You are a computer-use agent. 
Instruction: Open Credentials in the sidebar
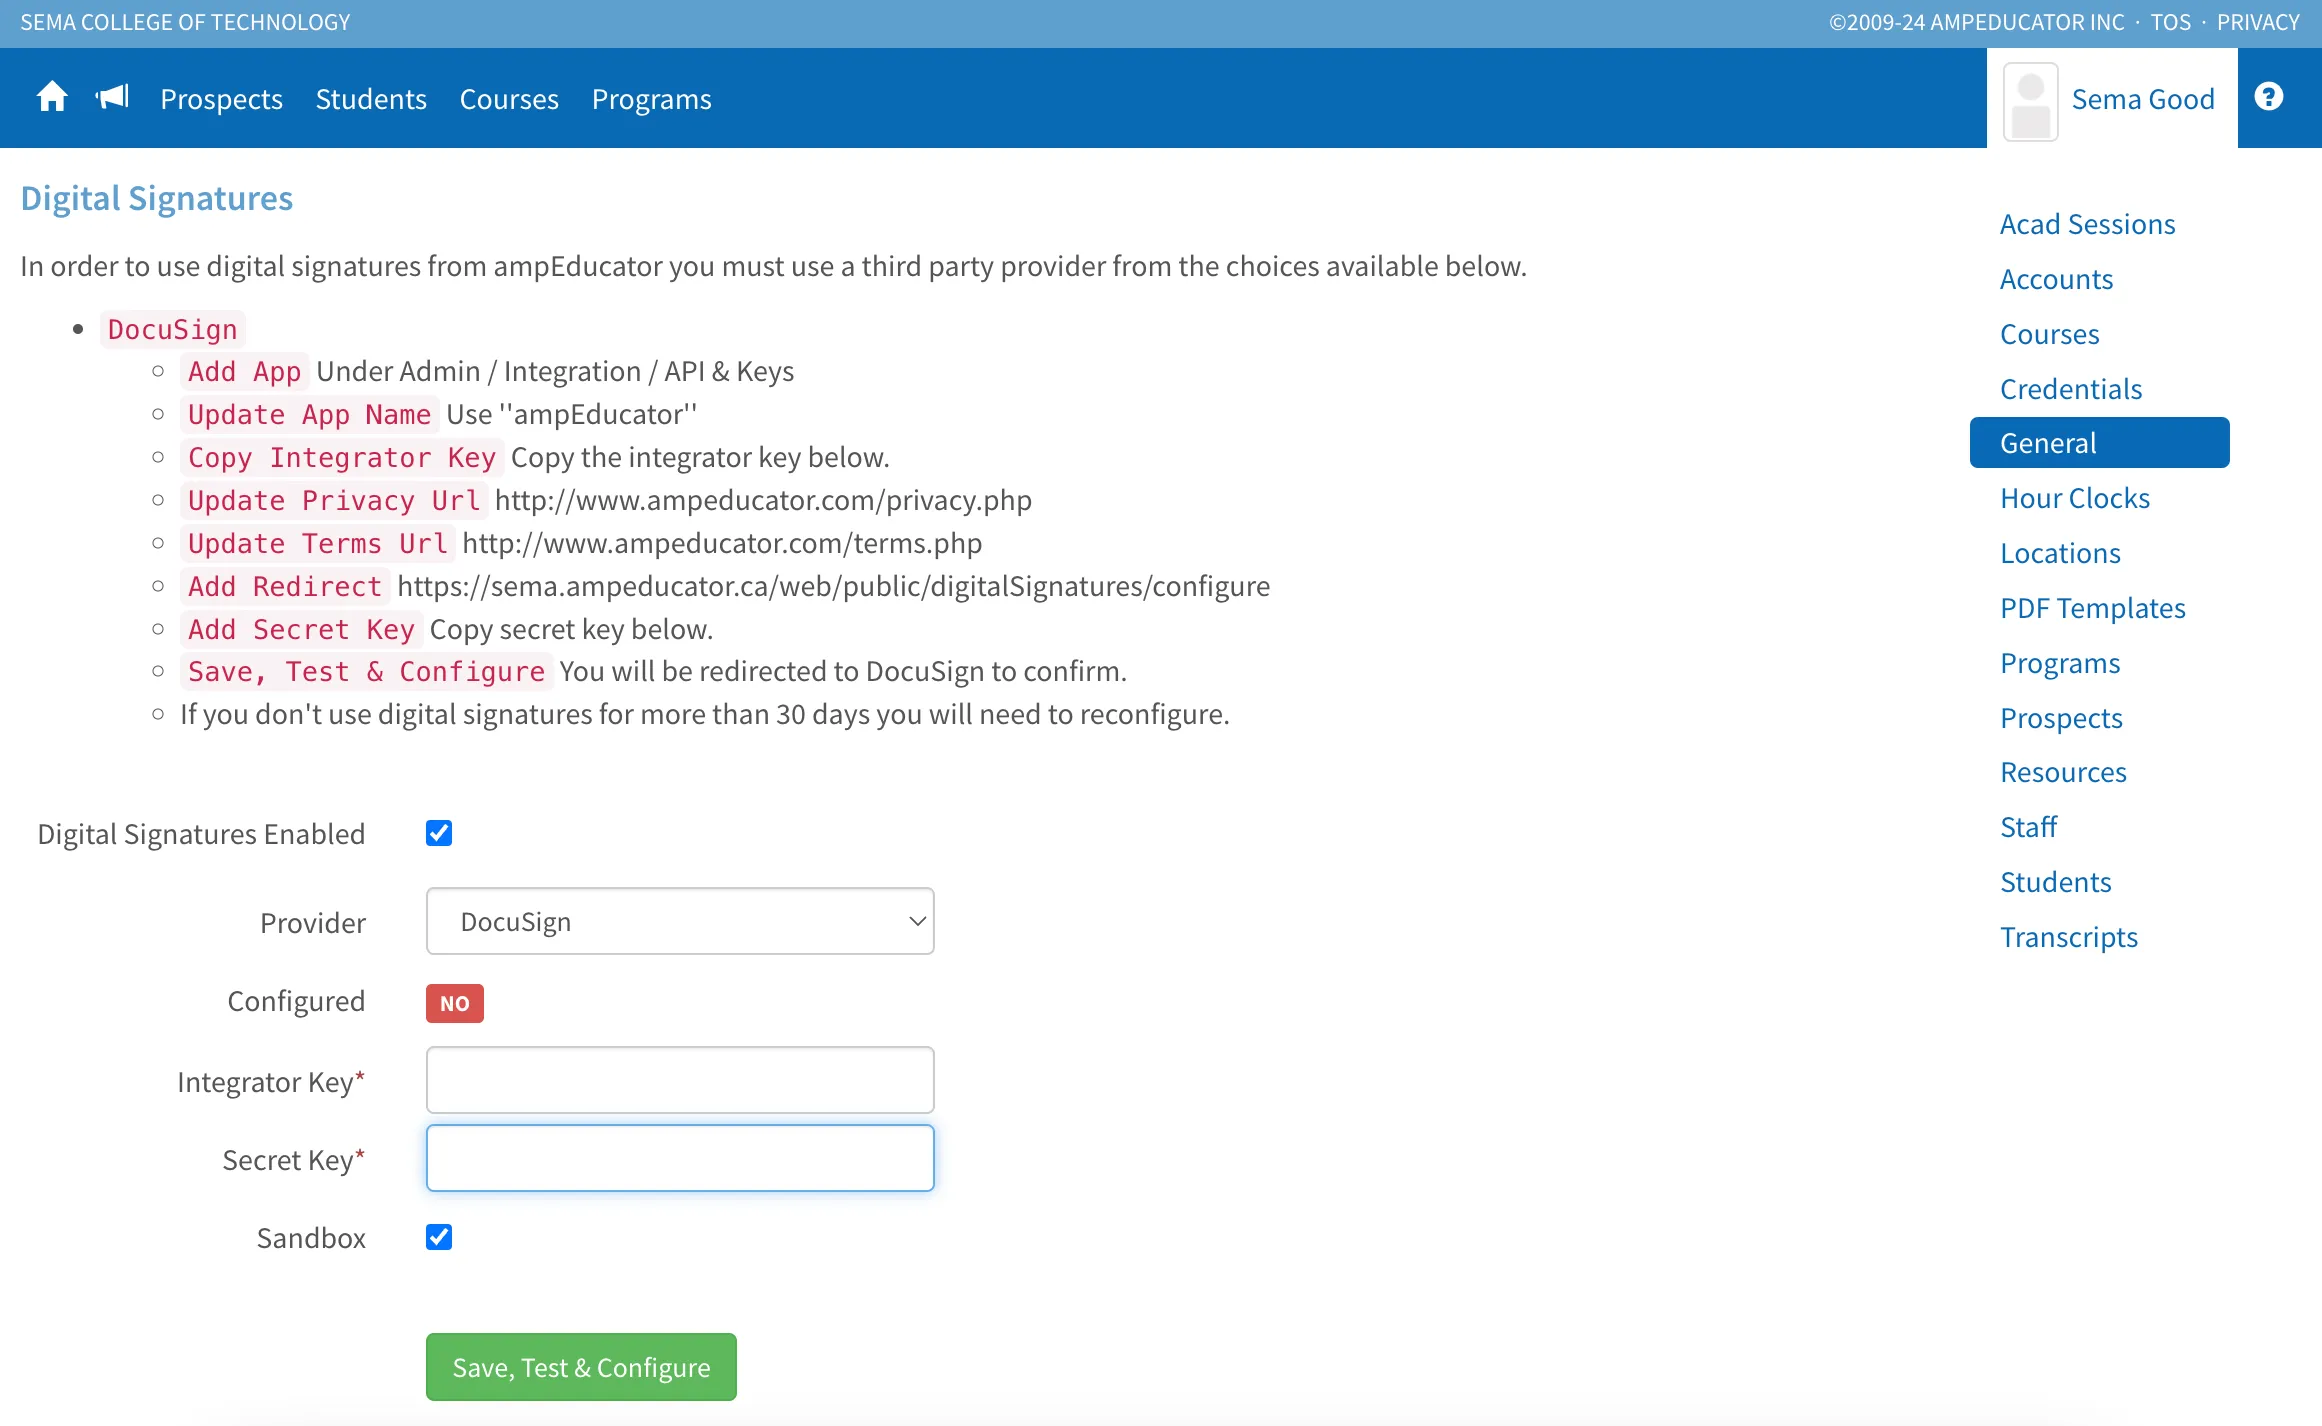tap(2071, 389)
